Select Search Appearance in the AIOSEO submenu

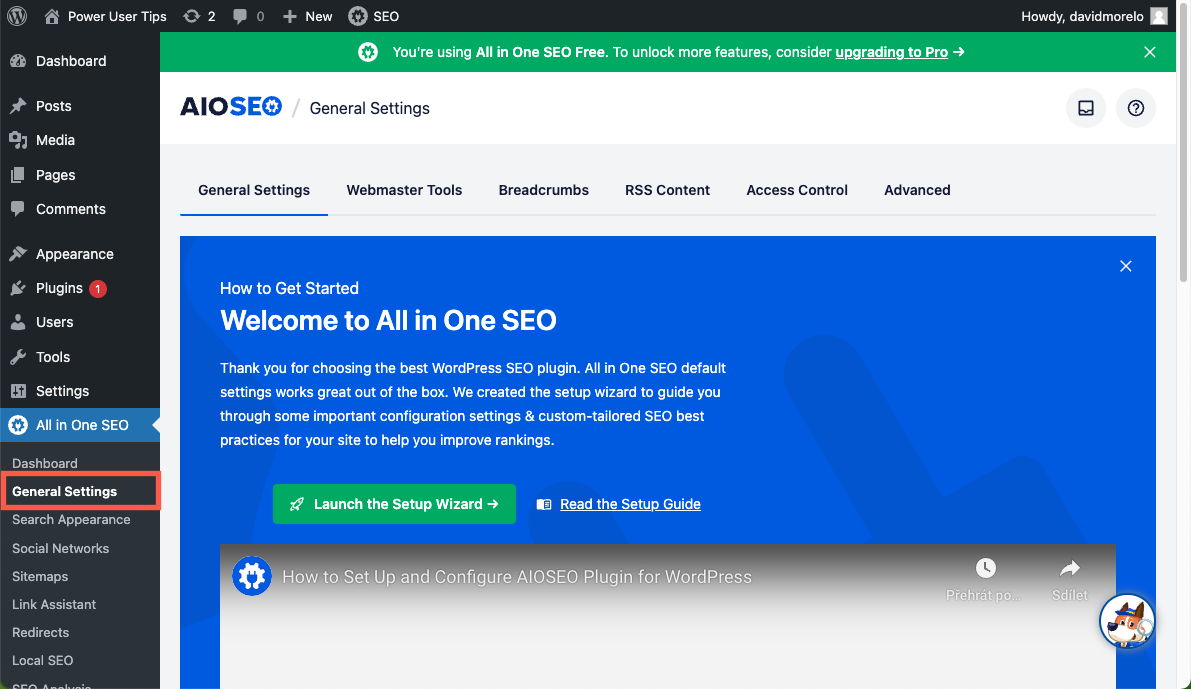pos(70,519)
